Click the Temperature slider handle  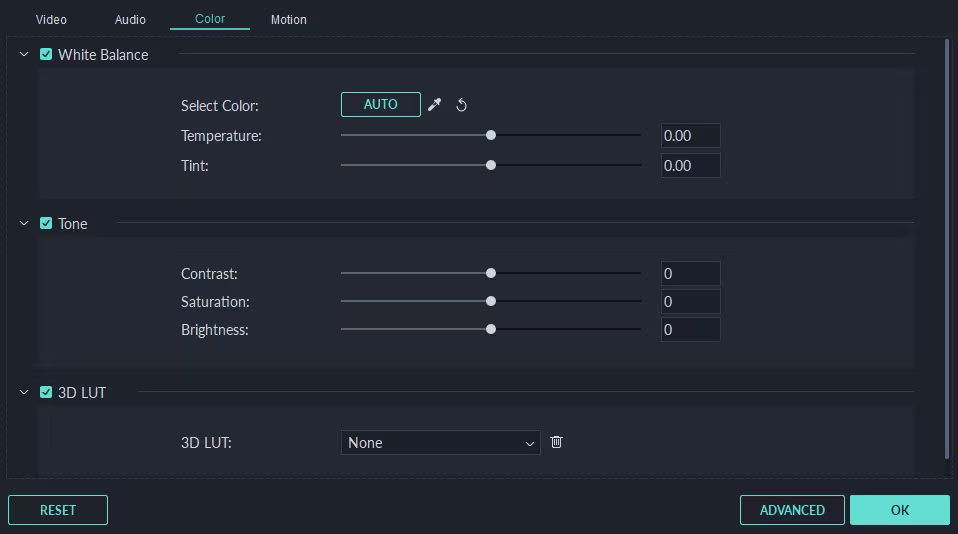pos(491,135)
